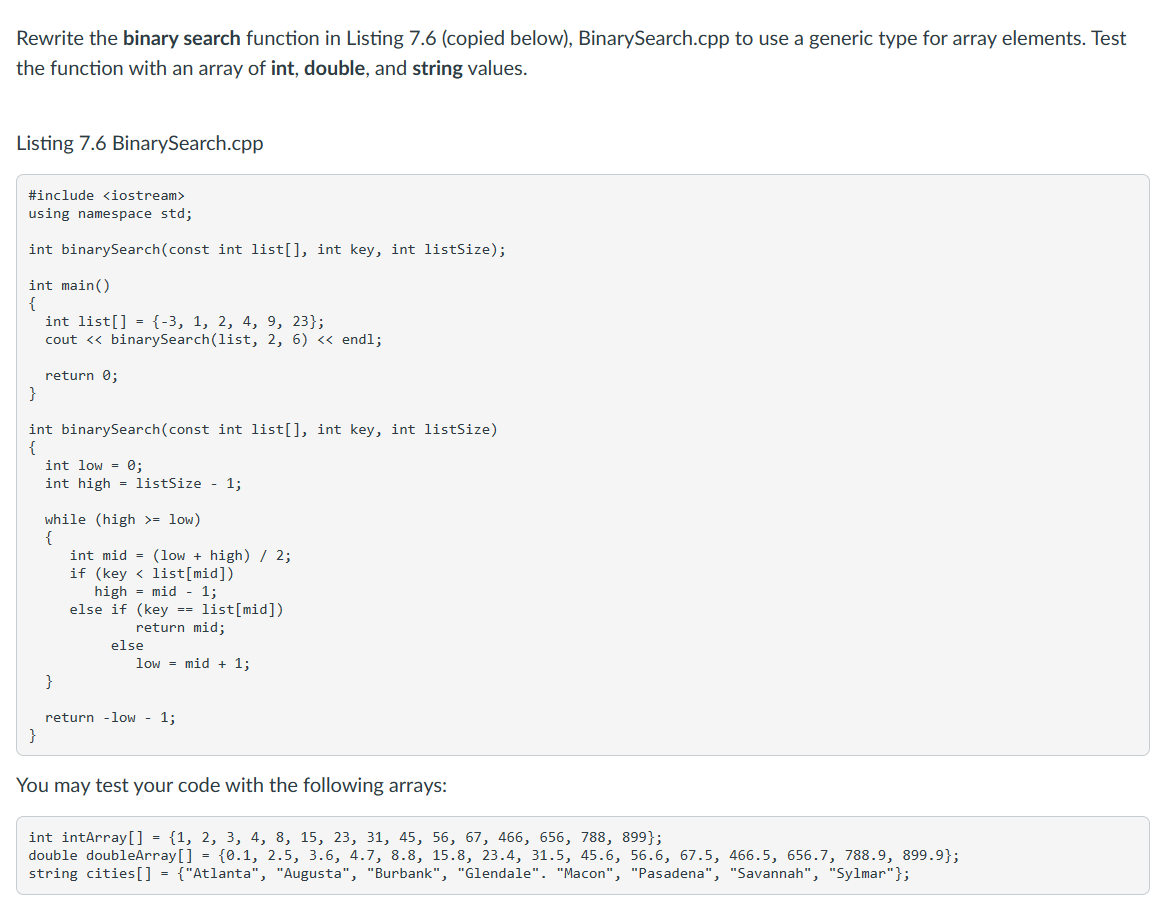1161x905 pixels.
Task: Click the 'string cities[]' declaration line
Action: tap(469, 873)
